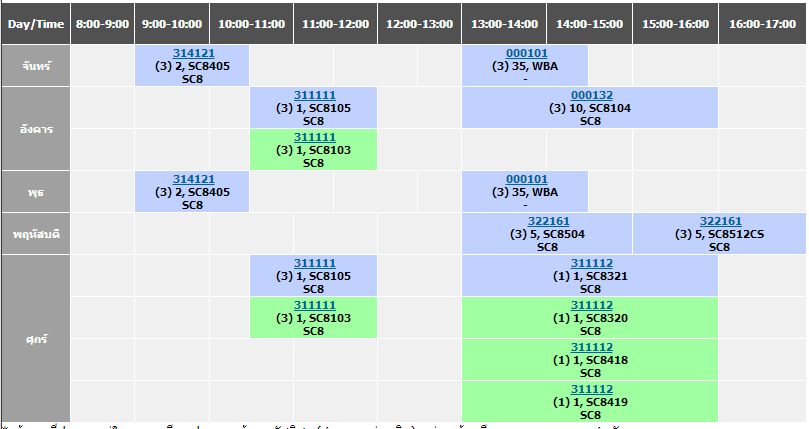The height and width of the screenshot is (429, 809).
Task: Click 311111 link for SC8105 on อังคาร
Action: 314,95
